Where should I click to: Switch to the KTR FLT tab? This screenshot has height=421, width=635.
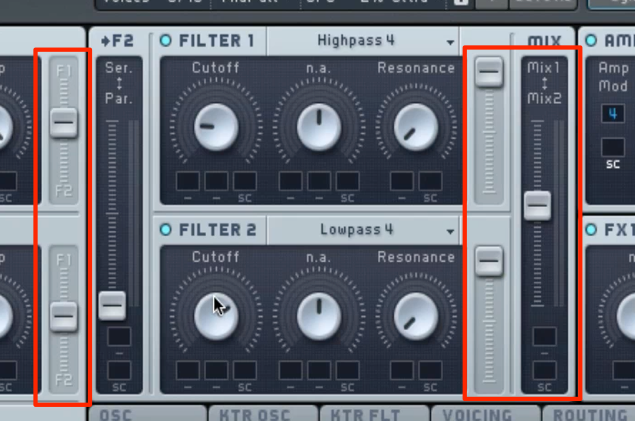pyautogui.click(x=375, y=414)
